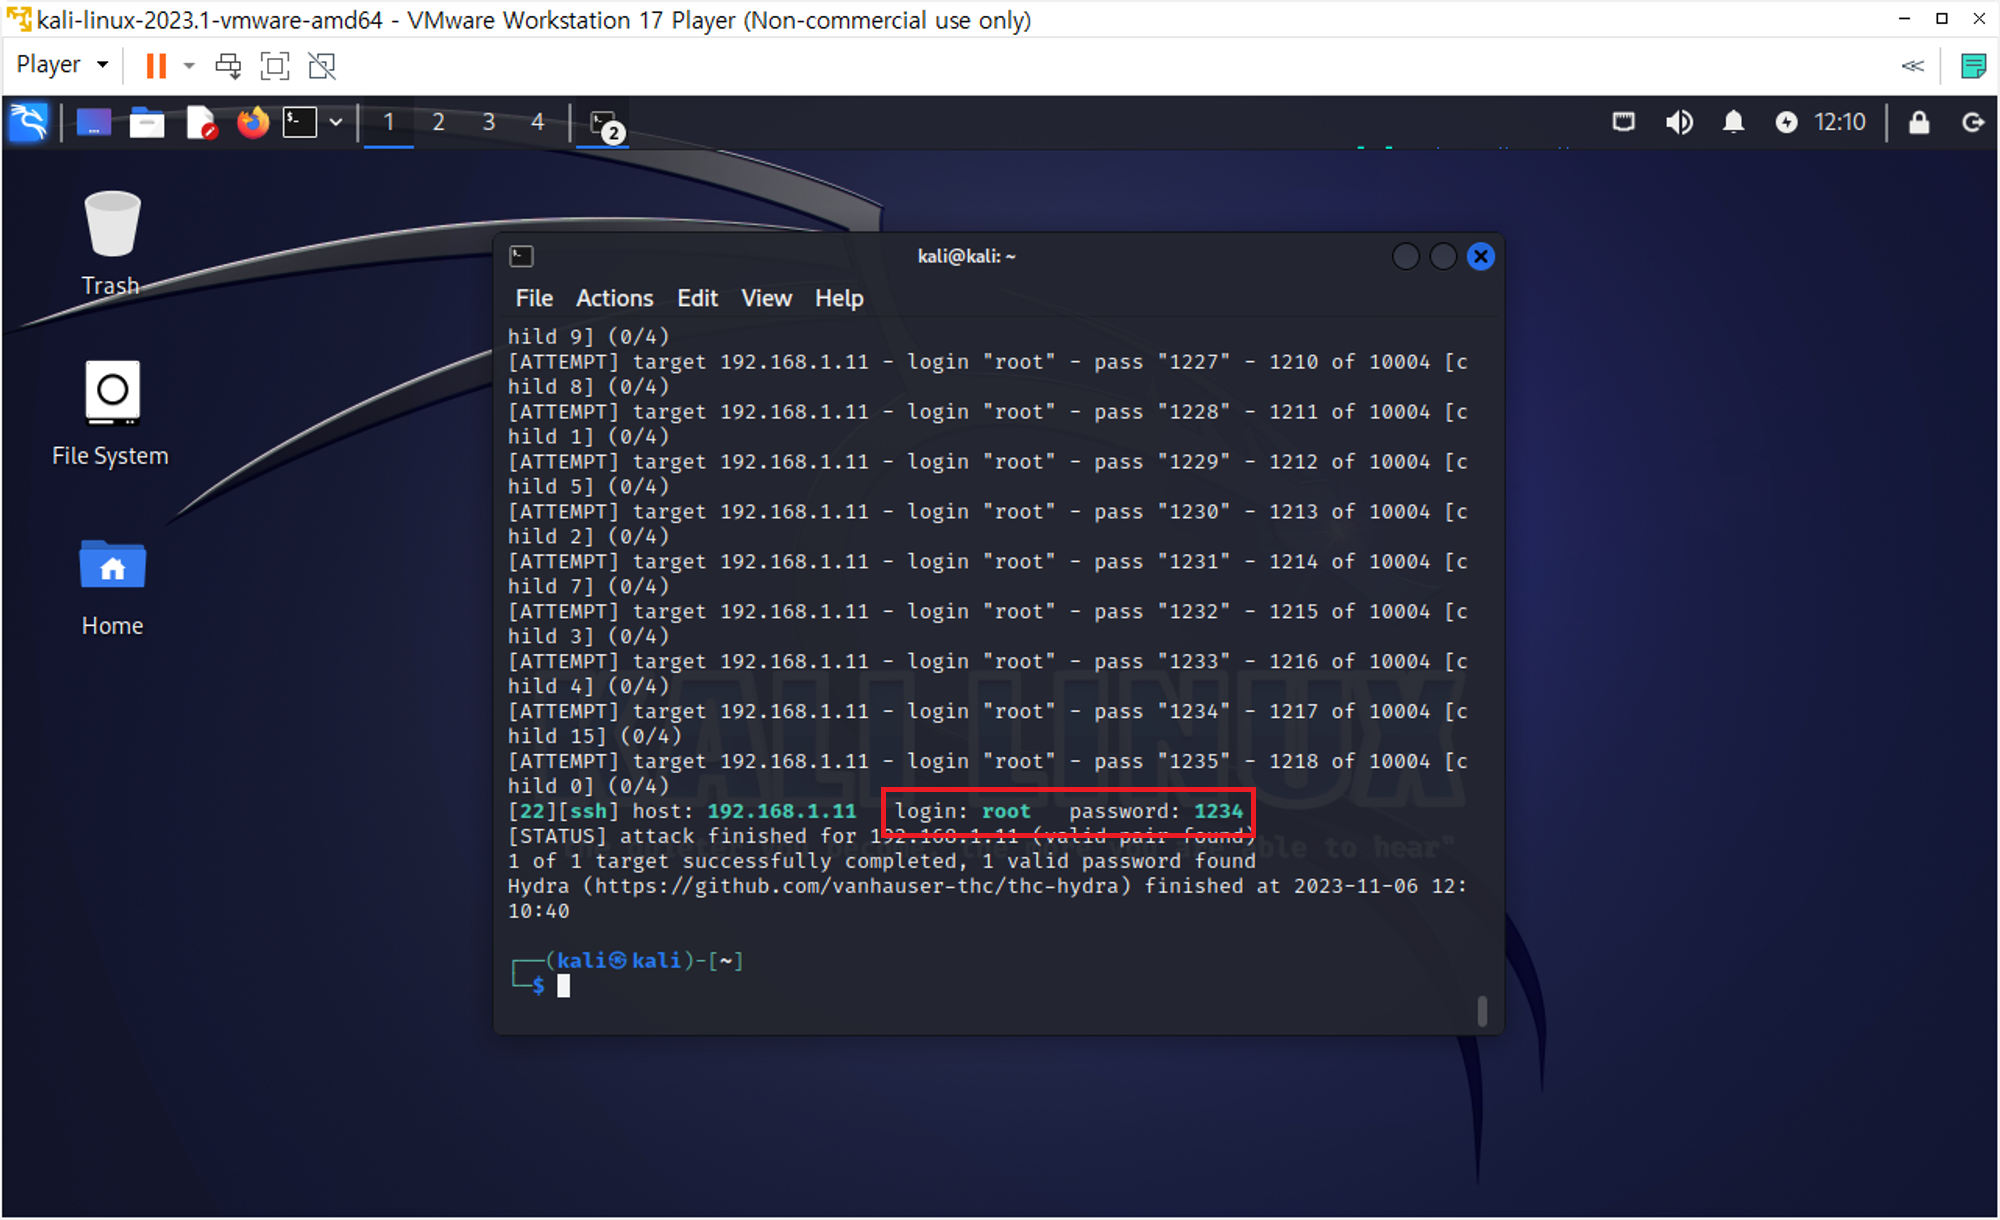Image resolution: width=2000 pixels, height=1220 pixels.
Task: Open the Kali applications menu icon
Action: tap(28, 122)
